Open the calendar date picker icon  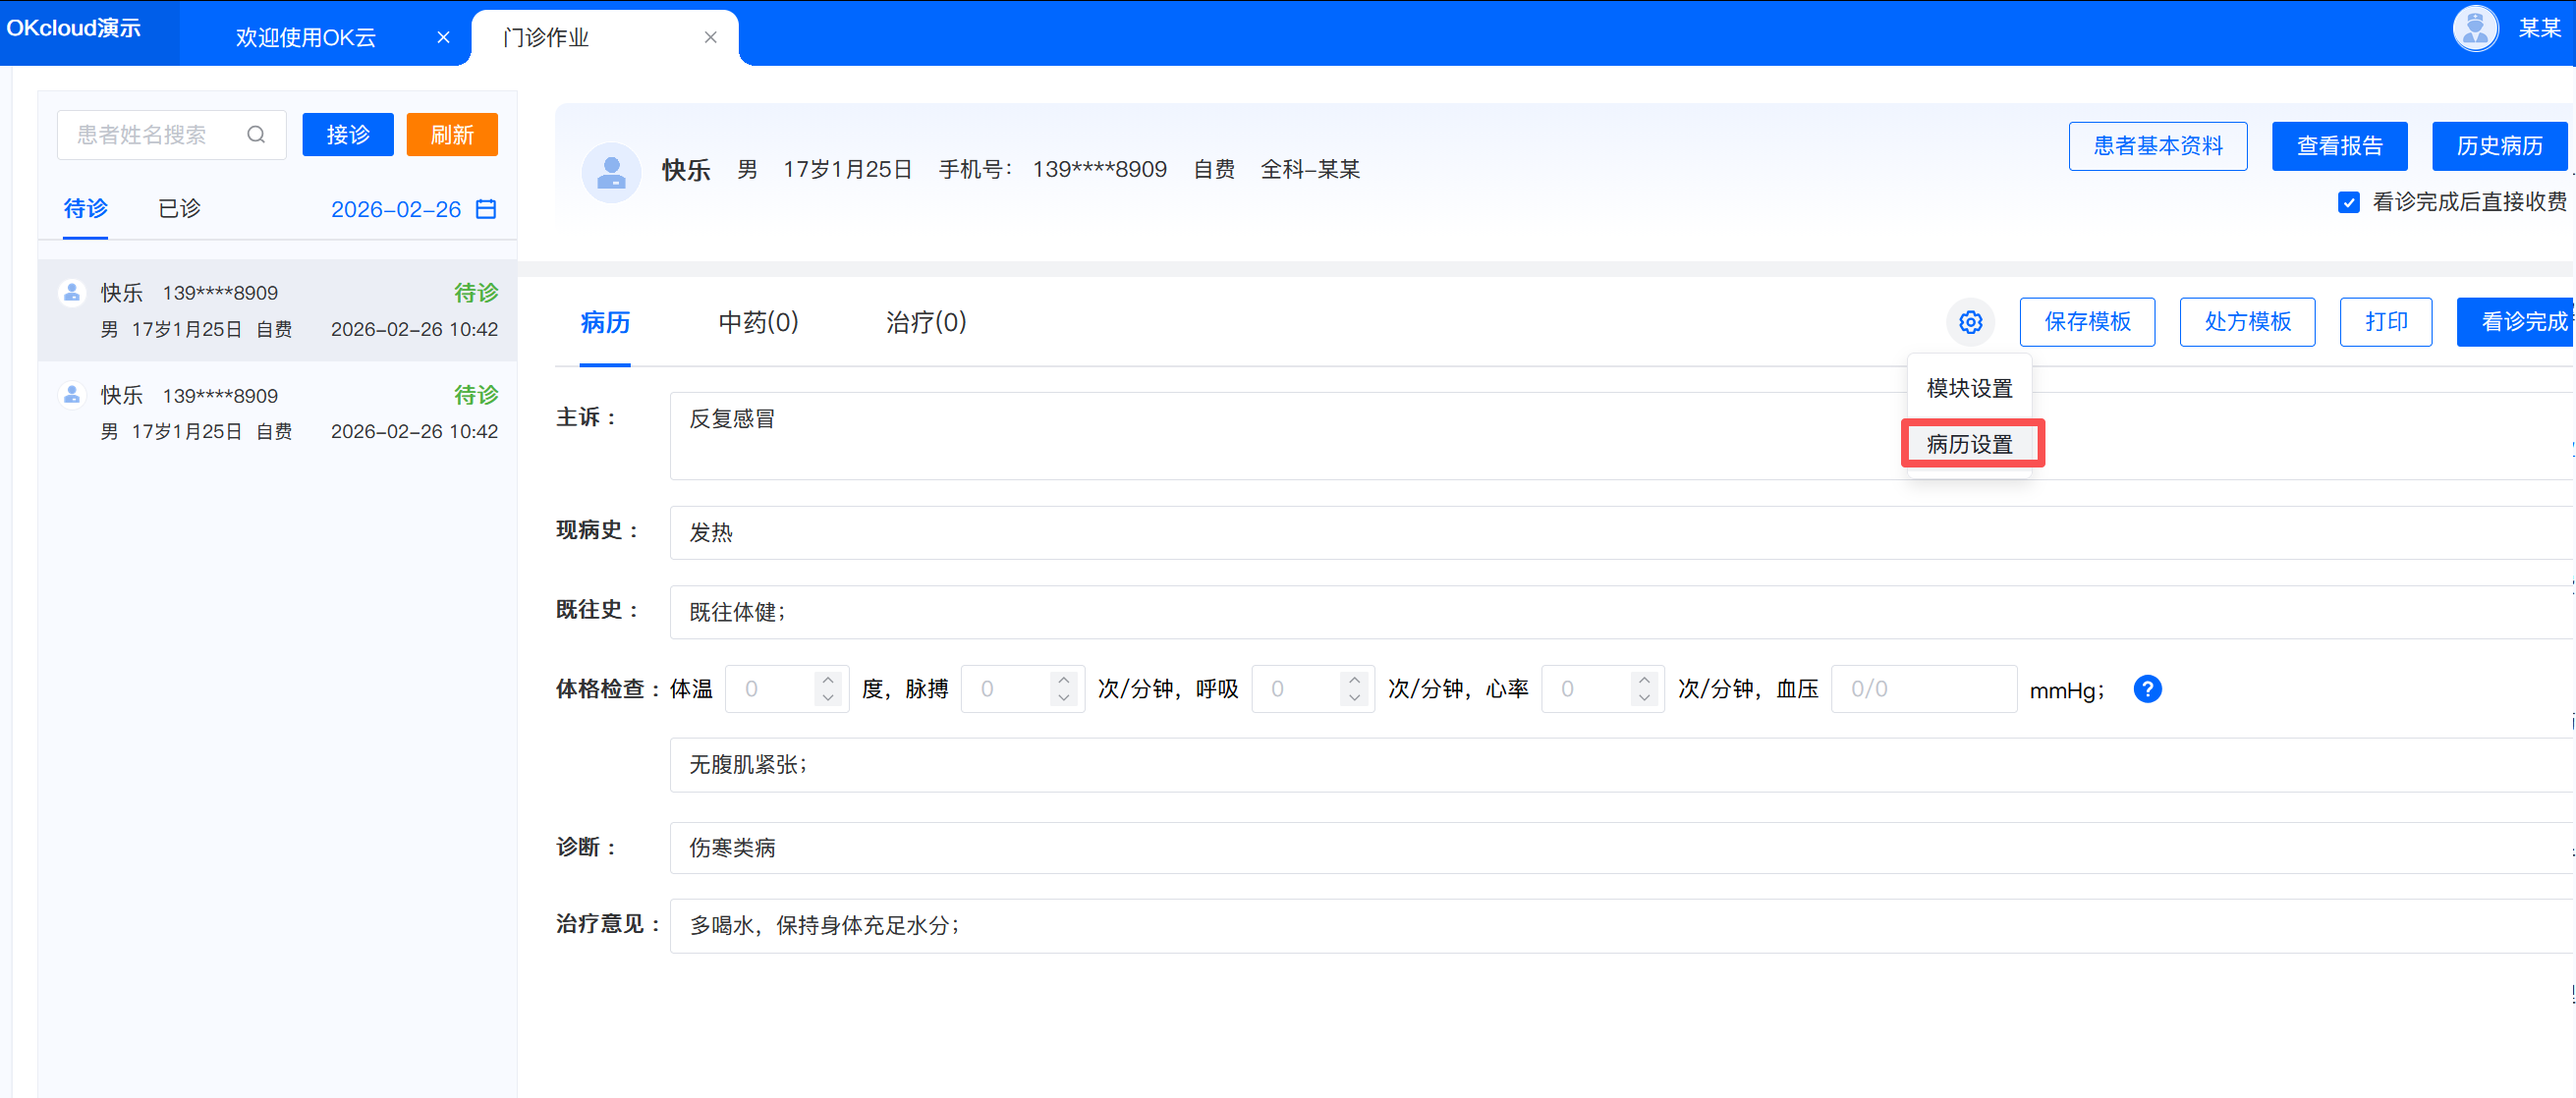(486, 209)
